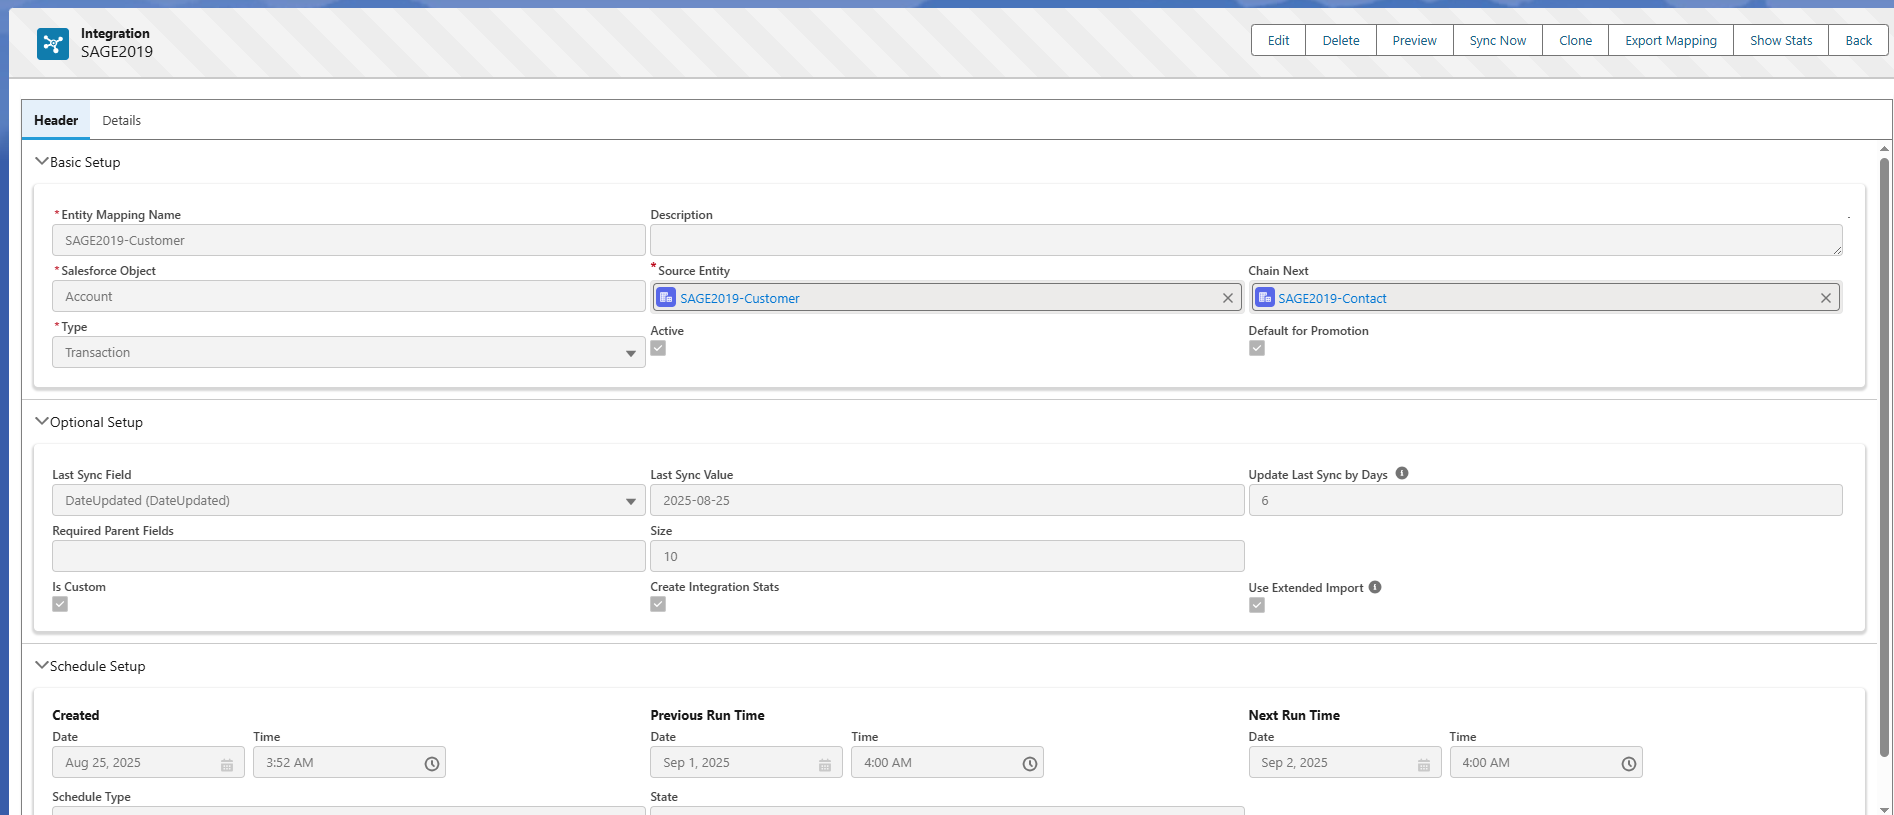Screen dimensions: 1894x815
Task: Switch to the Header tab
Action: pyautogui.click(x=56, y=120)
